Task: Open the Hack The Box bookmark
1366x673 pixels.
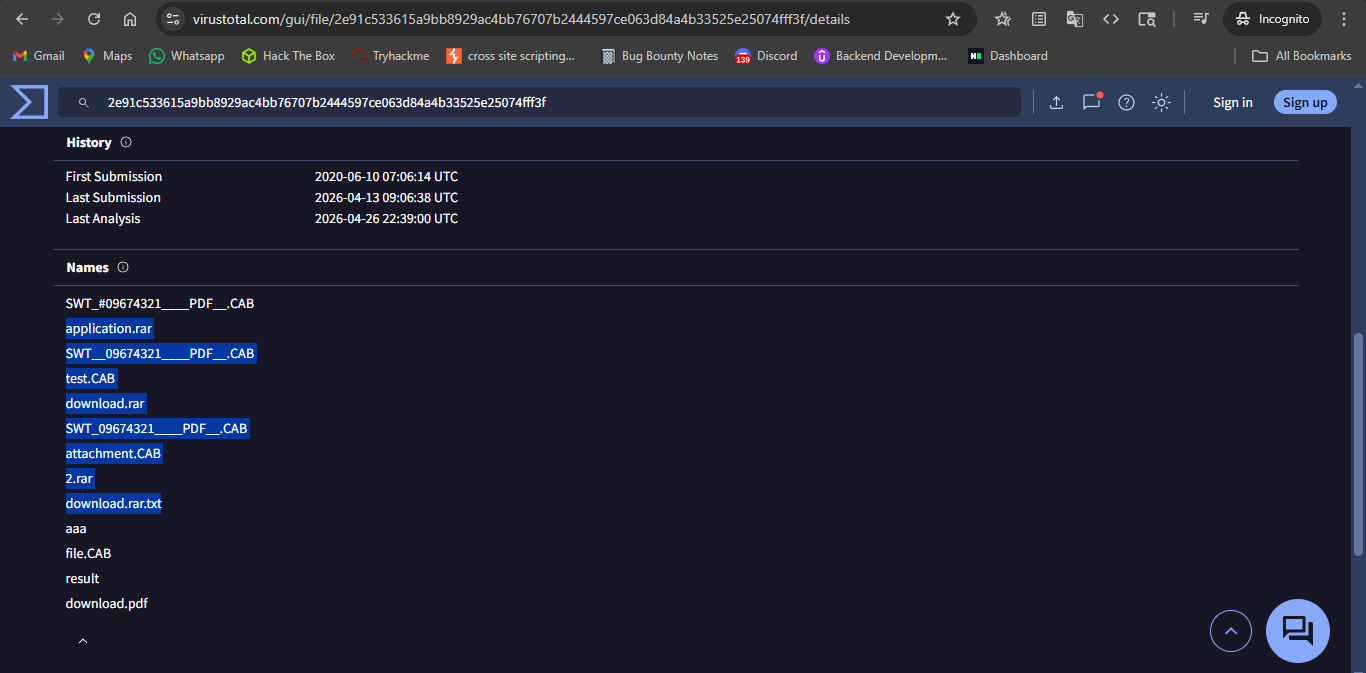Action: 288,56
